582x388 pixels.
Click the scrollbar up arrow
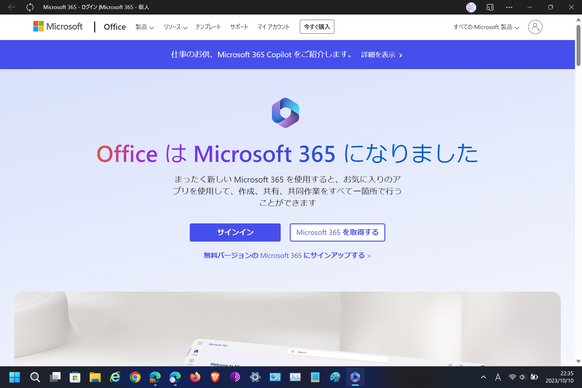click(x=578, y=19)
